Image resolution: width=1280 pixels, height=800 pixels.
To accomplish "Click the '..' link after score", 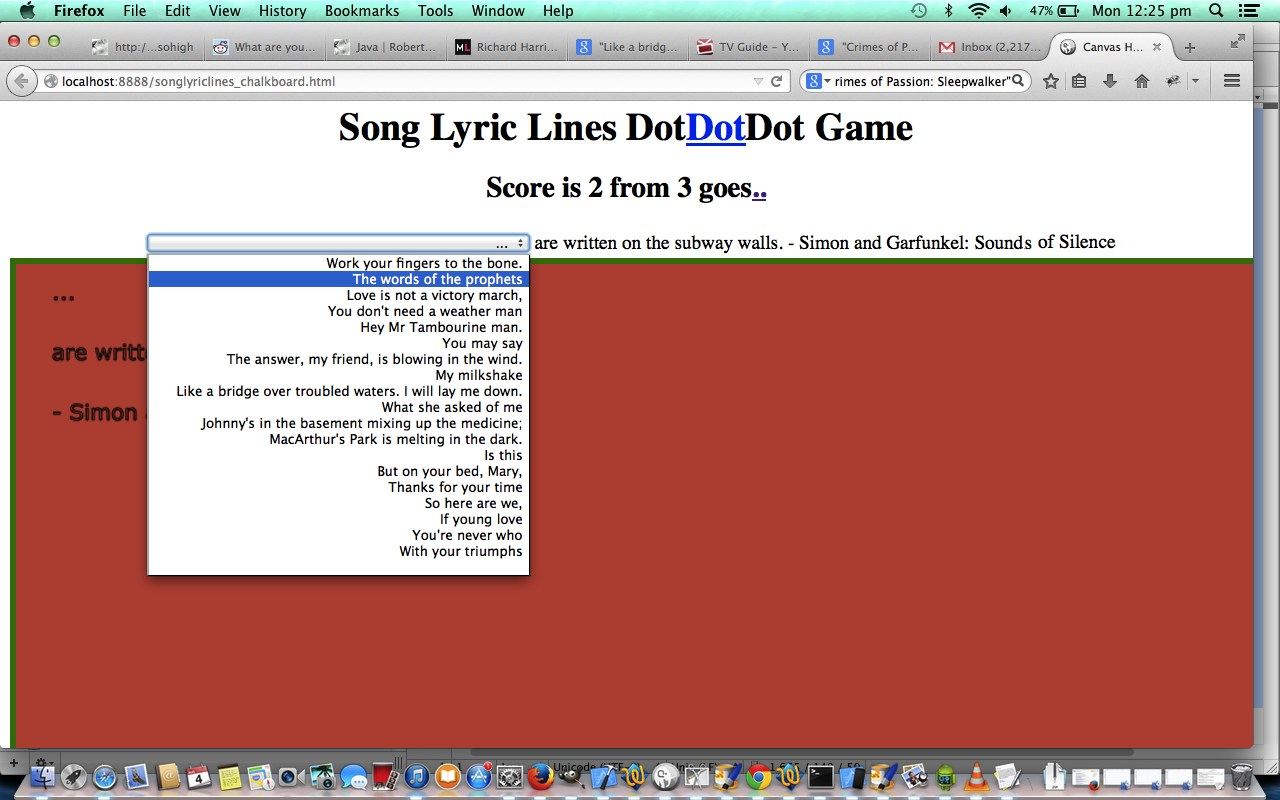I will 759,188.
